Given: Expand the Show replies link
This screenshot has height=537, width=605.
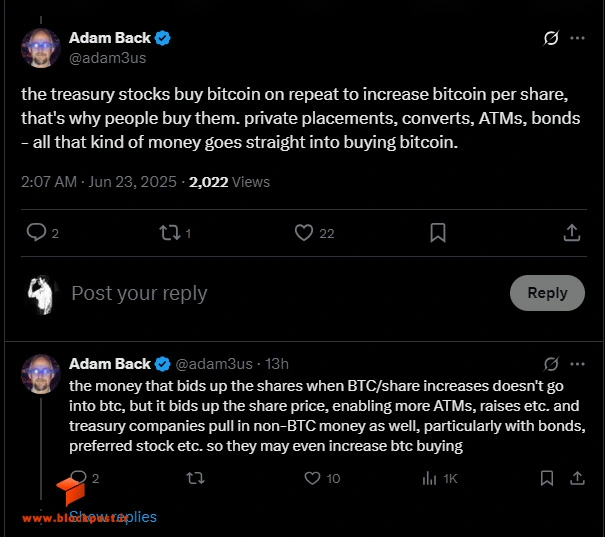Looking at the screenshot, I should (x=113, y=517).
